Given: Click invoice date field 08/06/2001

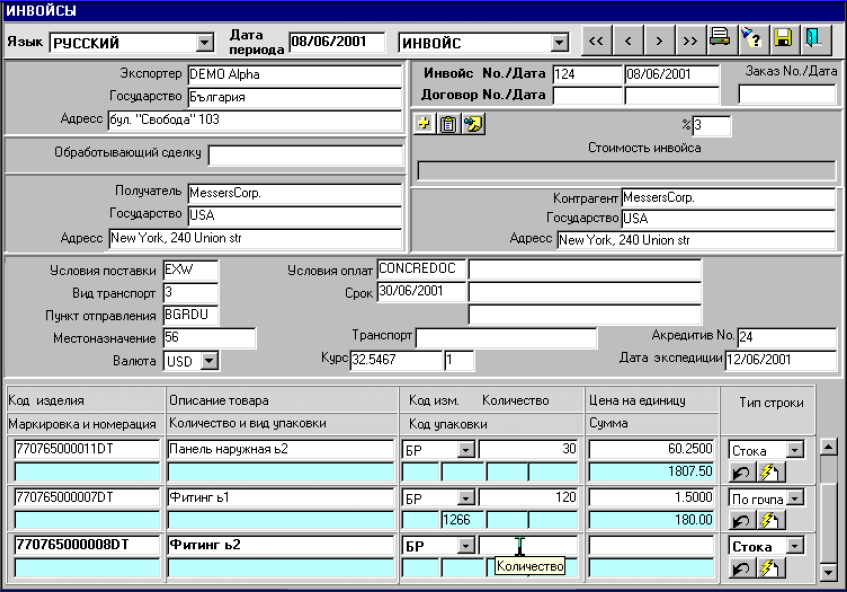Looking at the screenshot, I should pos(672,74).
